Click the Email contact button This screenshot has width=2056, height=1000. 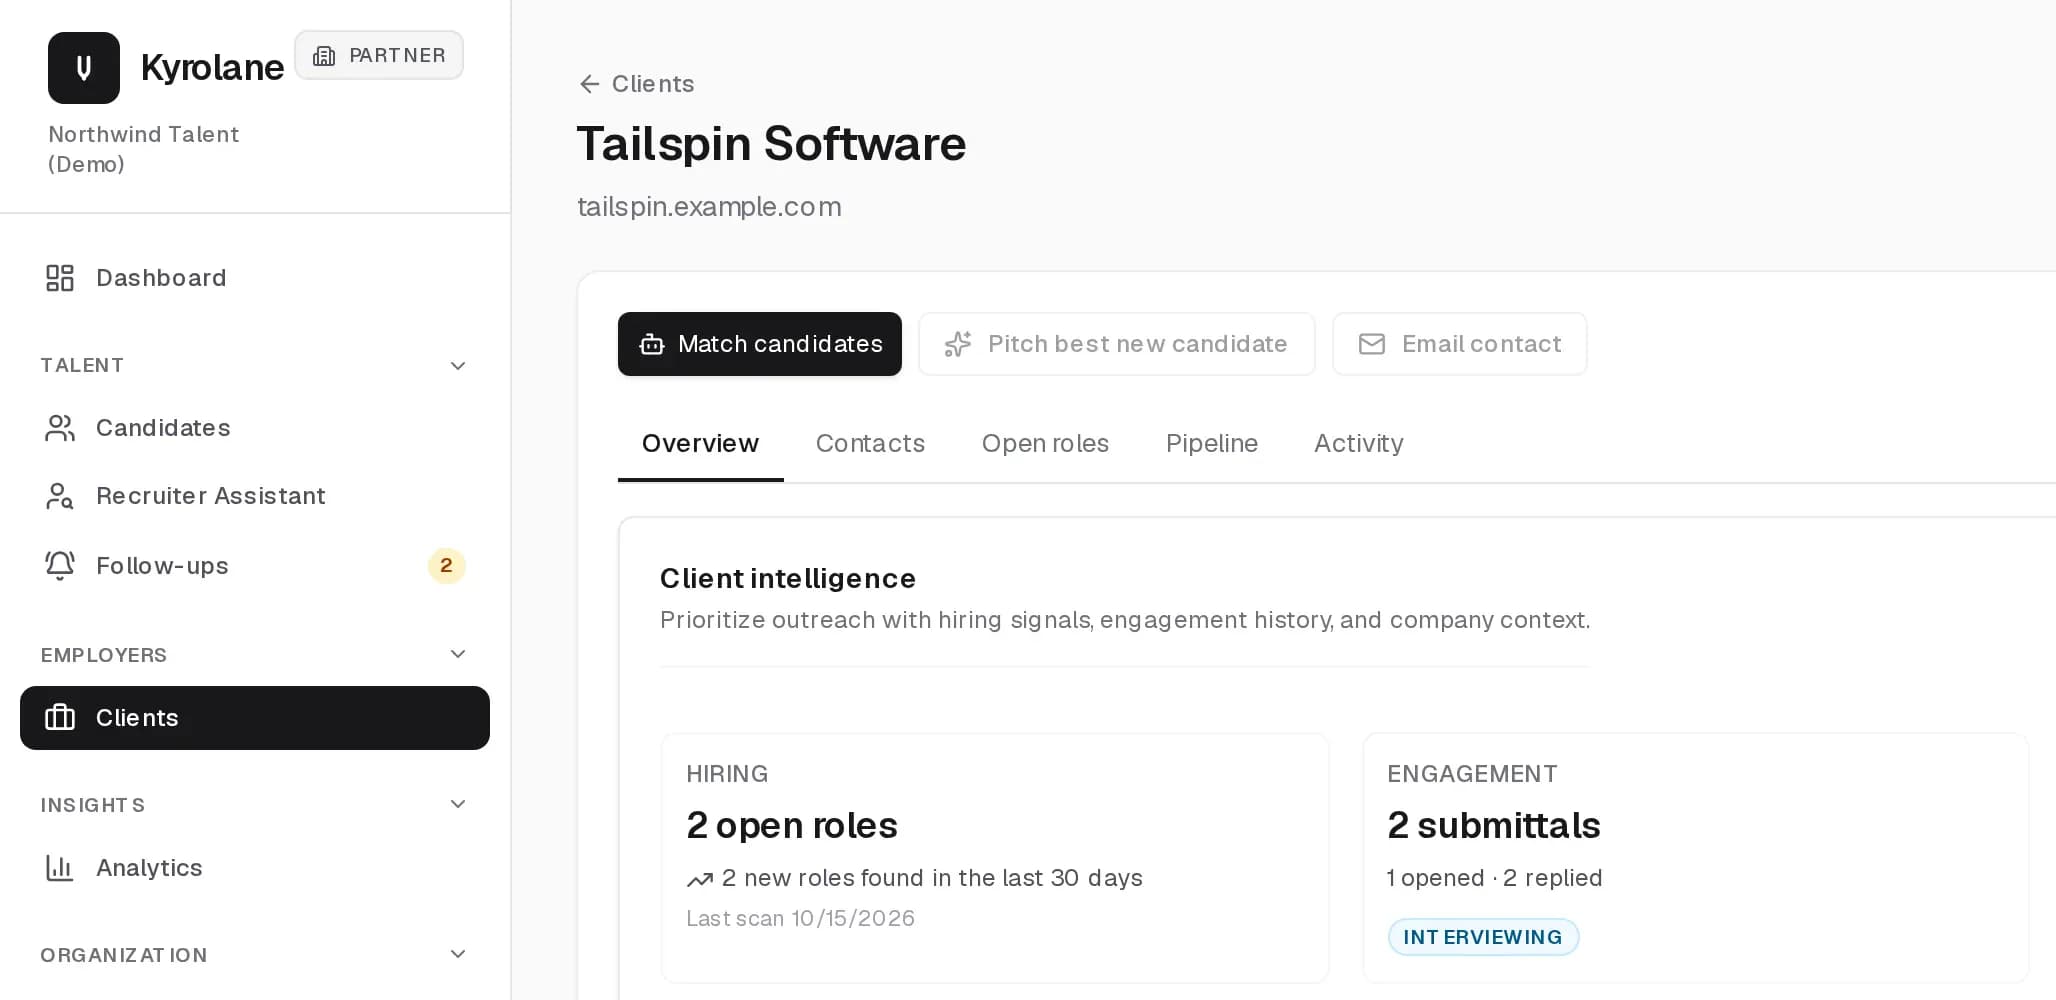click(x=1460, y=344)
